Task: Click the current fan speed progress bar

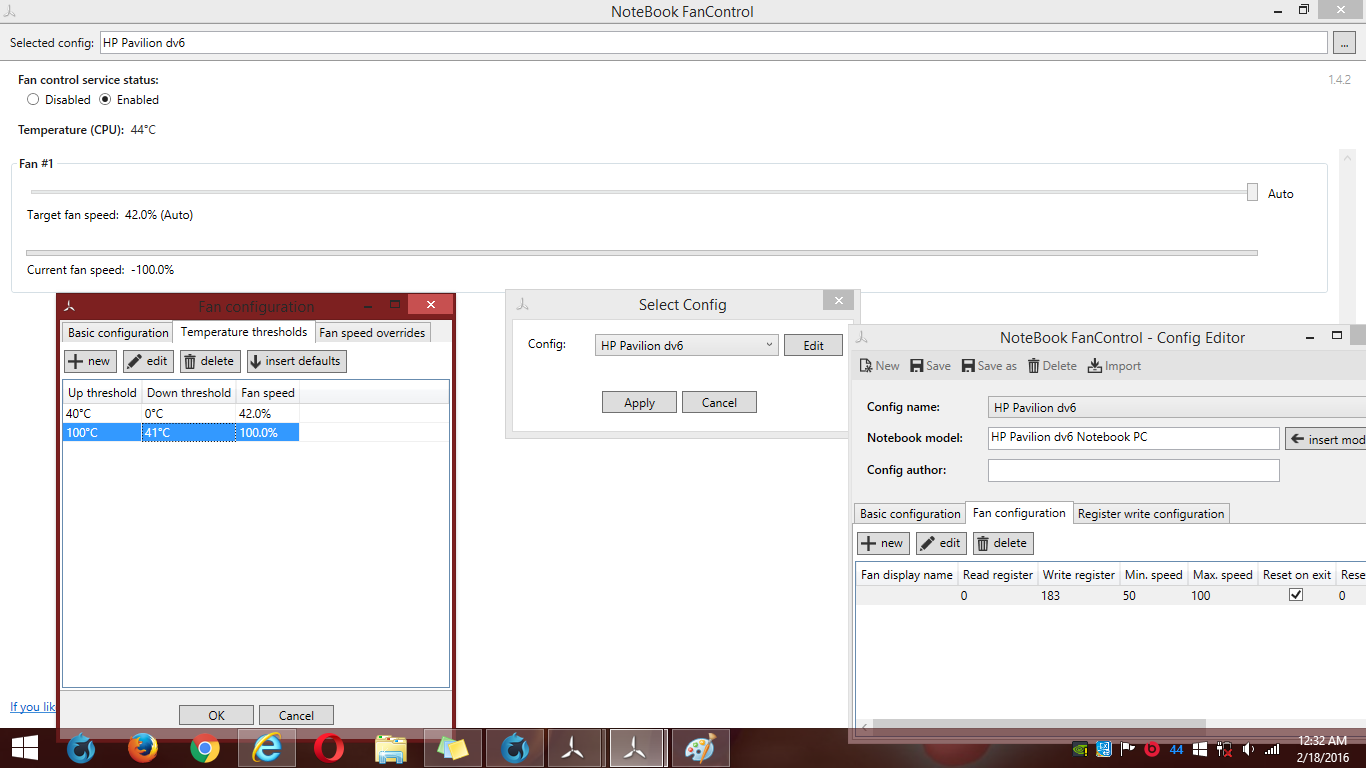Action: pos(641,253)
